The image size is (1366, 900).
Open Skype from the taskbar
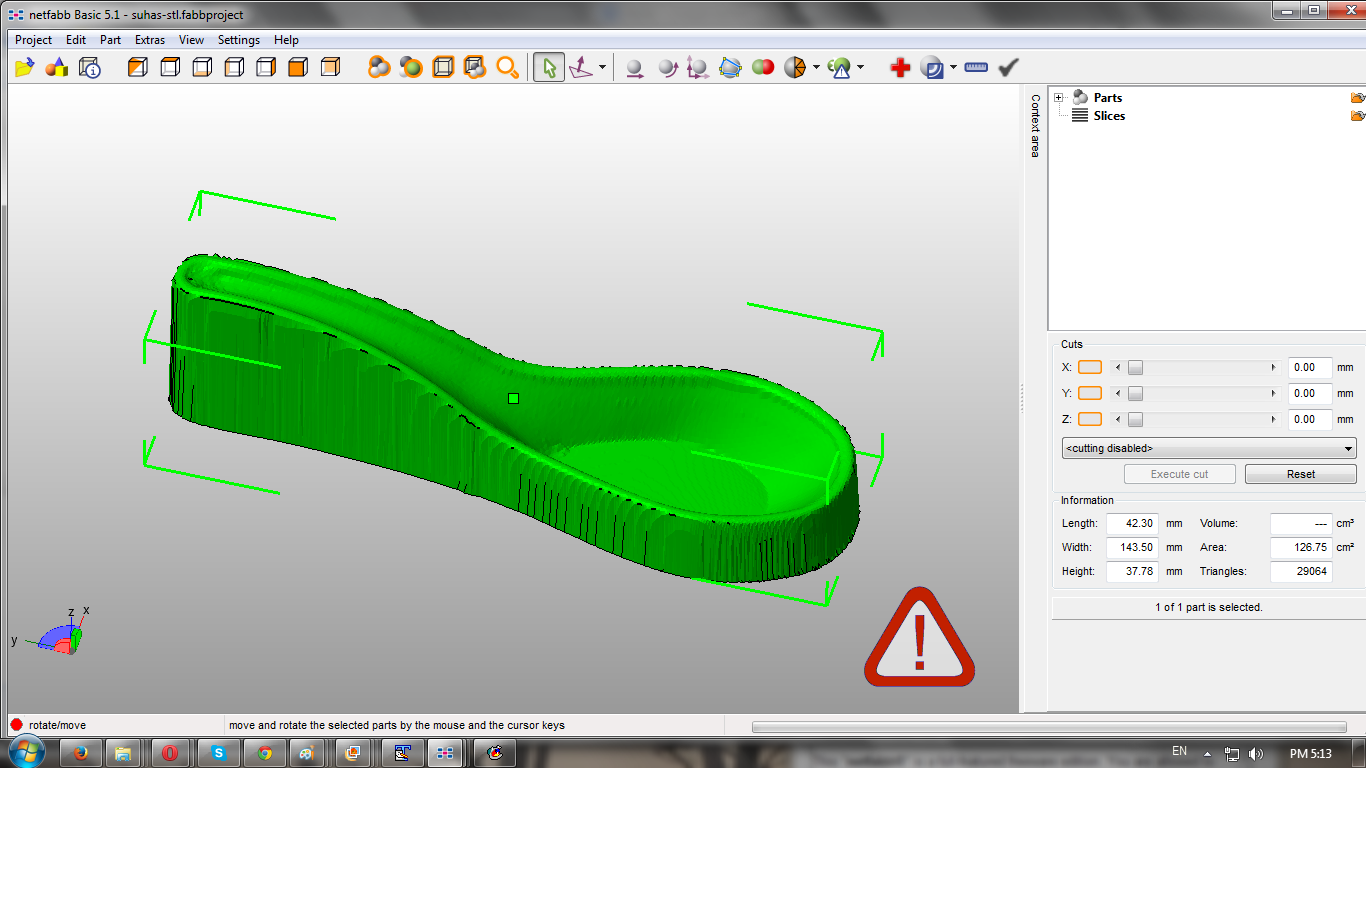click(x=218, y=753)
